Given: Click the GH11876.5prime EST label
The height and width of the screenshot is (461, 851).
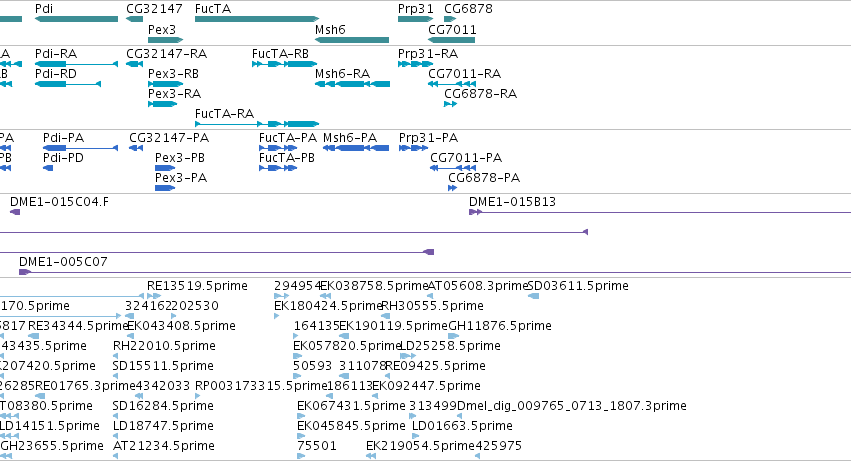Looking at the screenshot, I should tap(500, 326).
